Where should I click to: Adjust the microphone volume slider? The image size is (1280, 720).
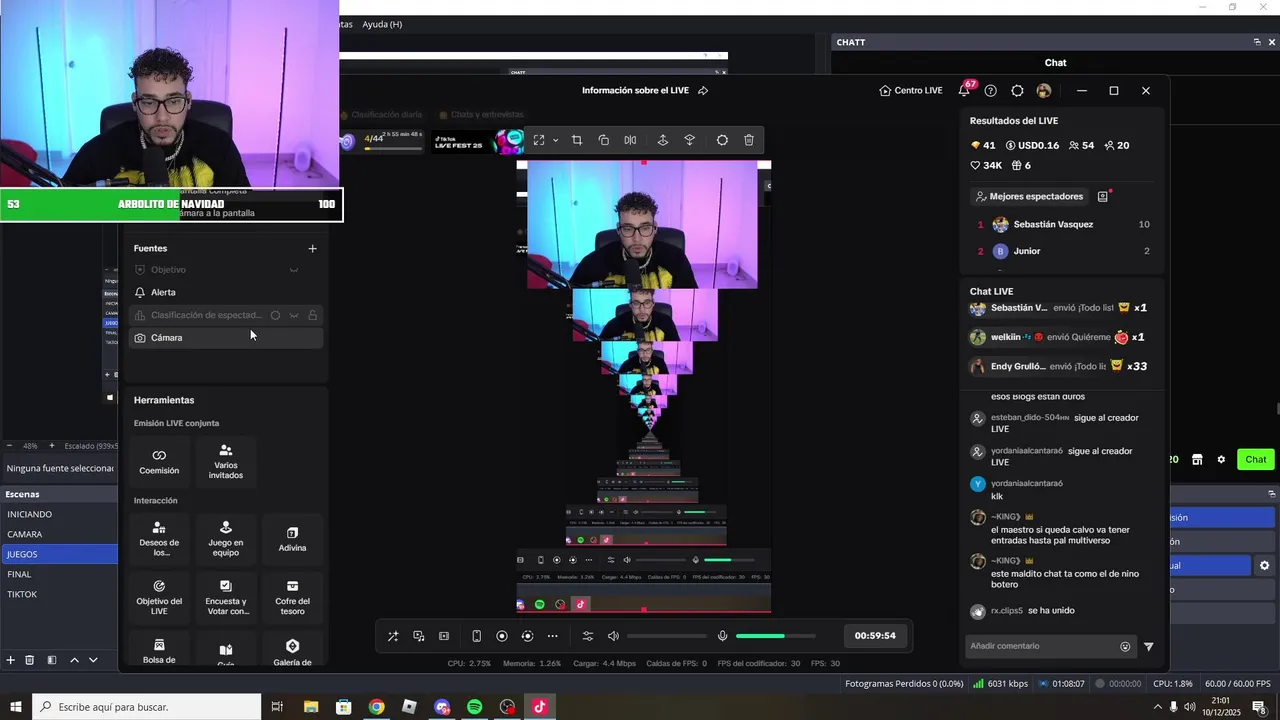pos(775,636)
